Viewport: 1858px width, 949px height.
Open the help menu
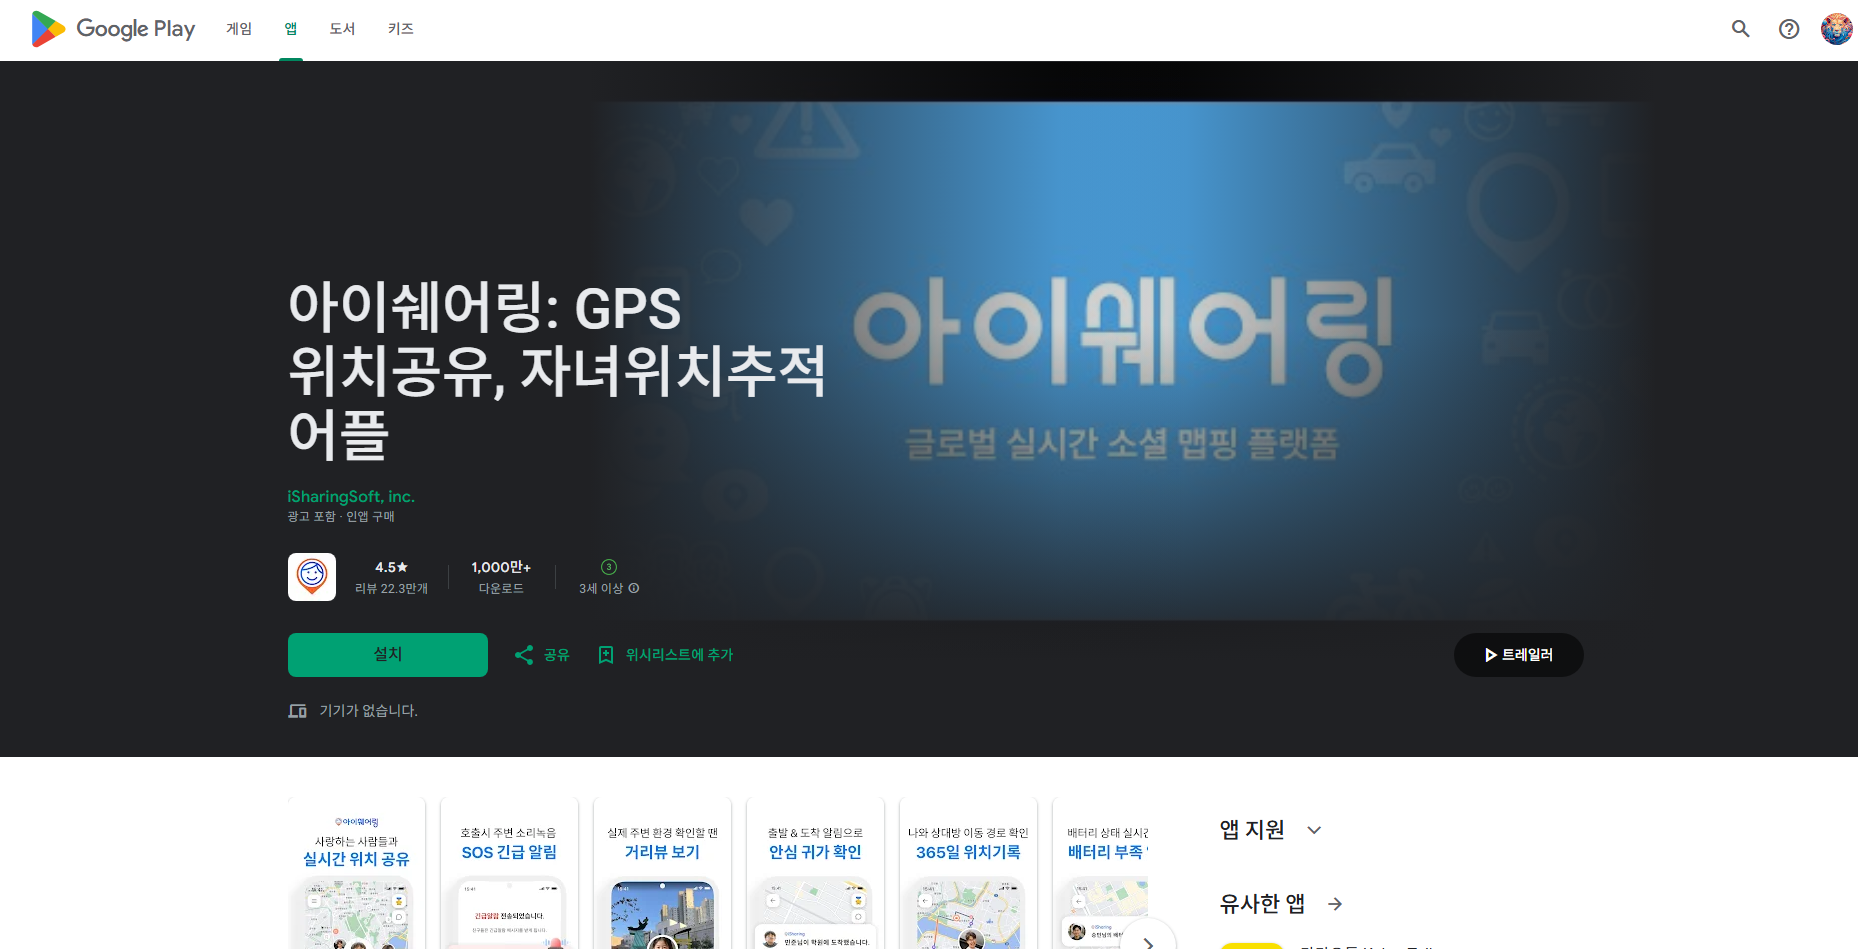tap(1789, 29)
